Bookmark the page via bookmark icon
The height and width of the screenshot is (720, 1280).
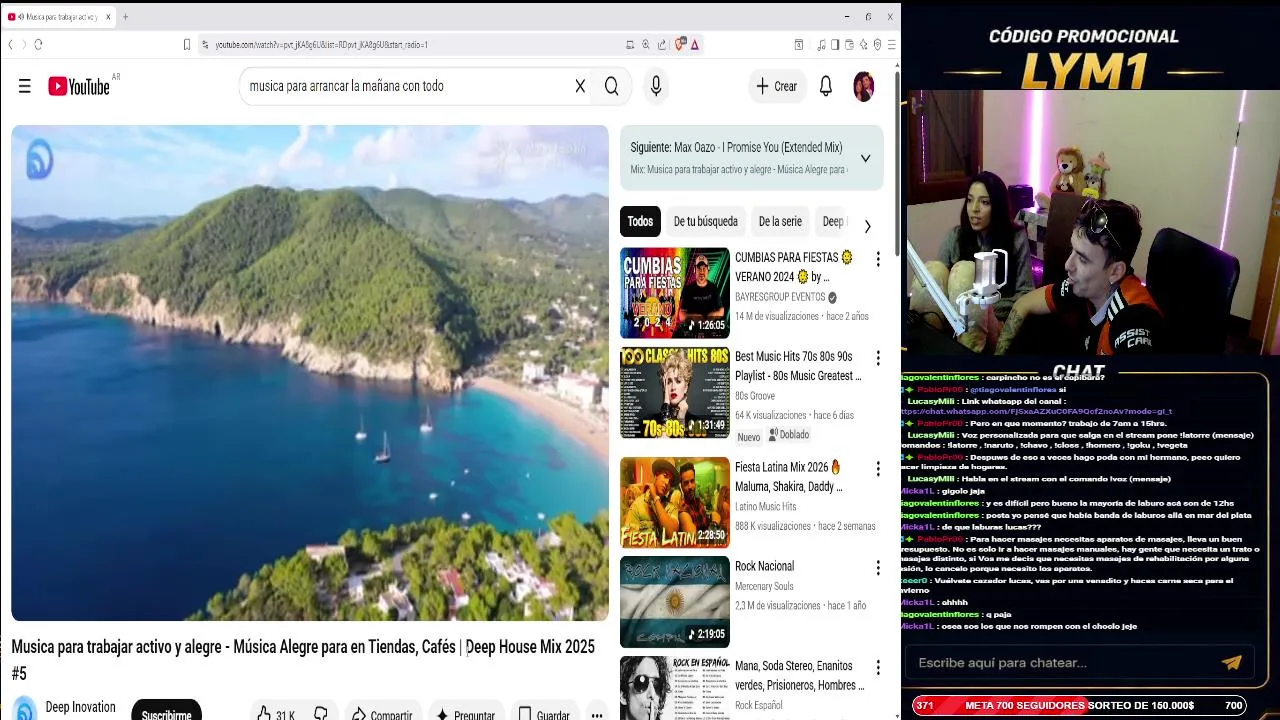coord(186,44)
